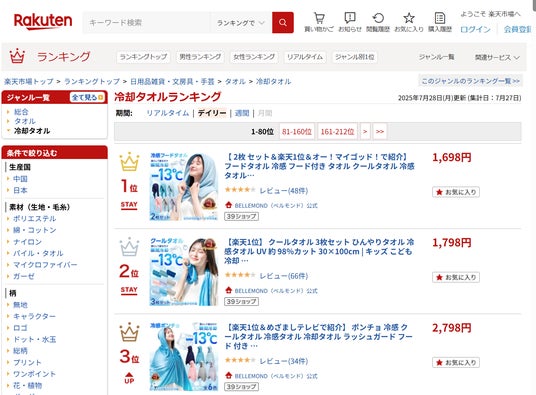The image size is (536, 395).
Task: Go to ranks 81-160位 page
Action: pyautogui.click(x=296, y=132)
